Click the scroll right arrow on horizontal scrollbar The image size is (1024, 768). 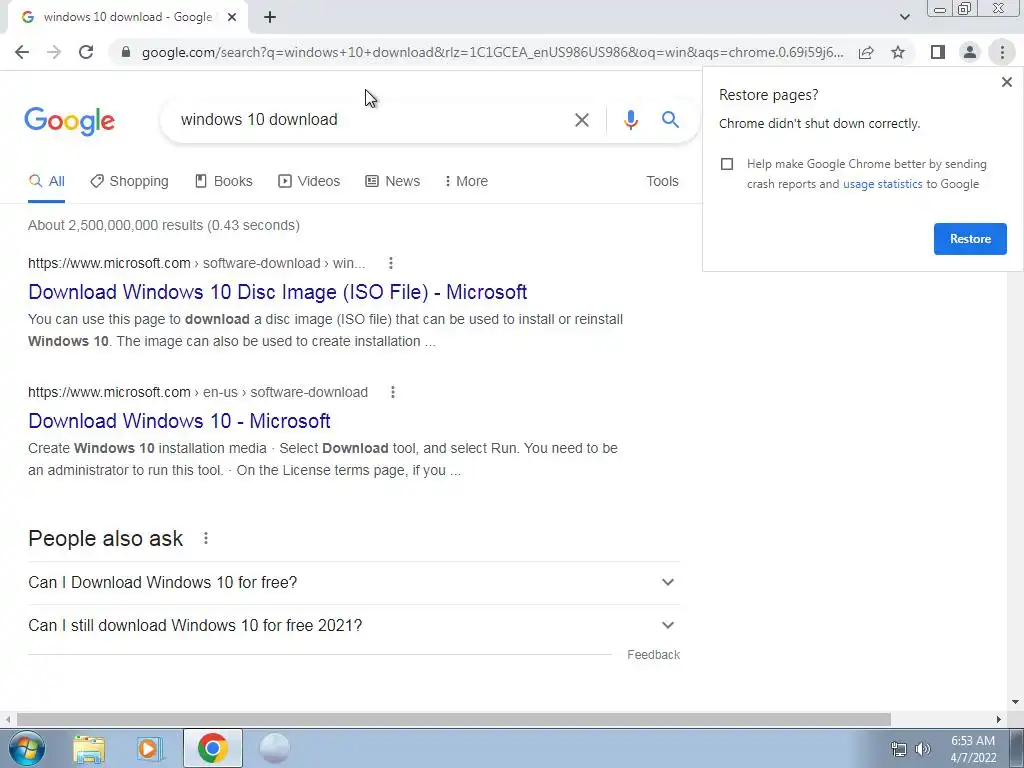click(999, 720)
